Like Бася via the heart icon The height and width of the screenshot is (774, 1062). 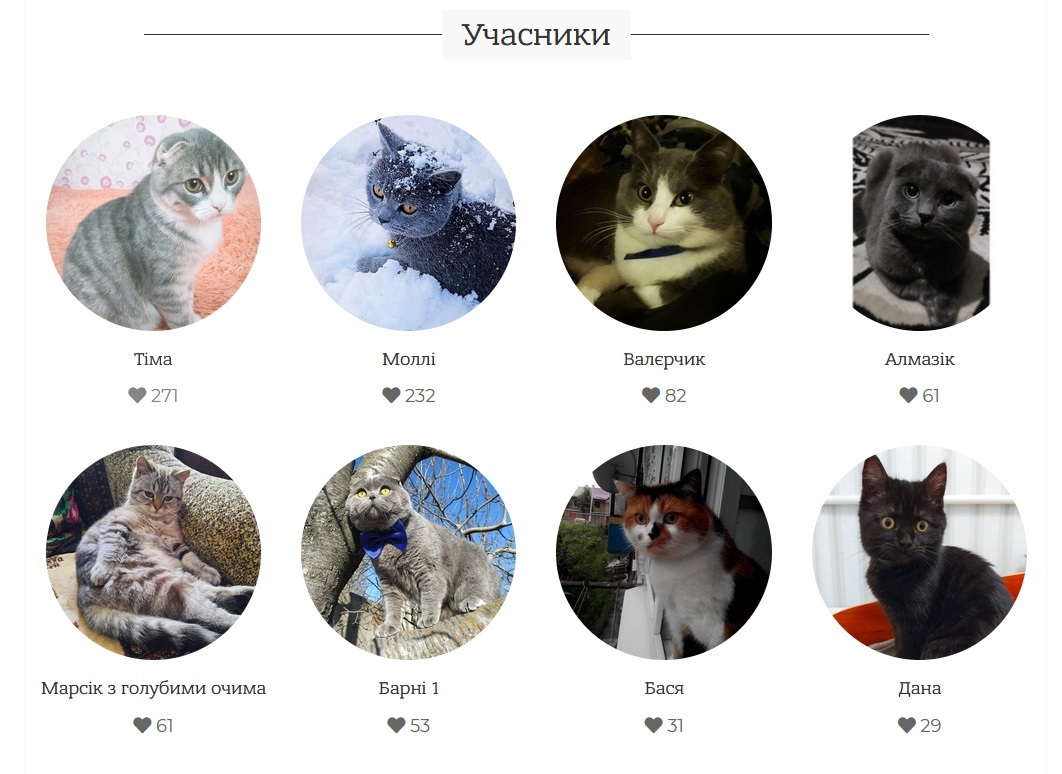[654, 725]
